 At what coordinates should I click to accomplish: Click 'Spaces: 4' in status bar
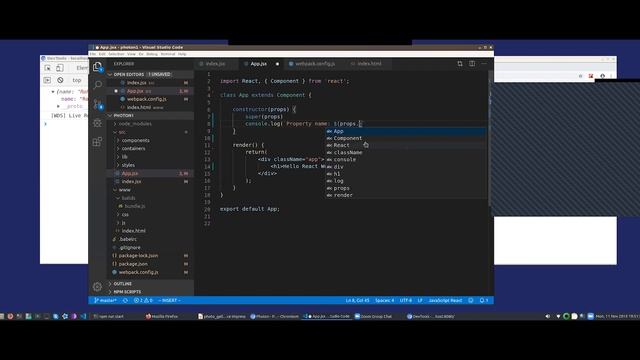click(384, 300)
